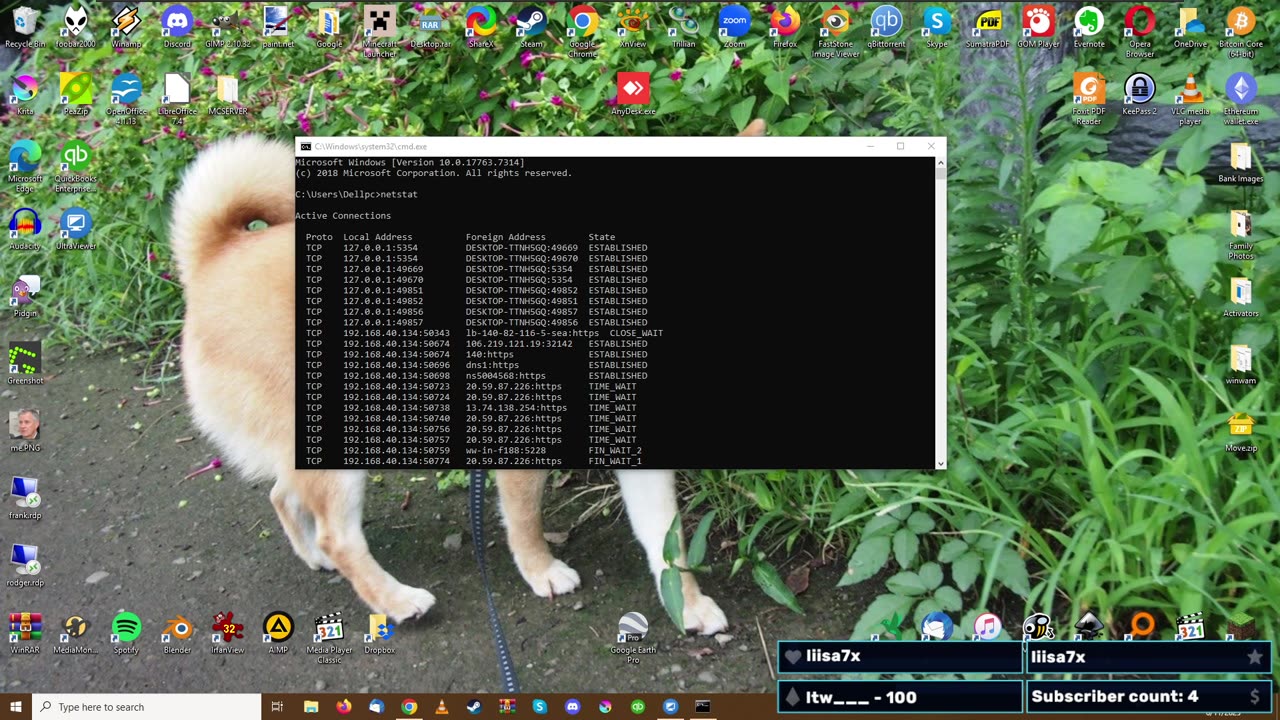The image size is (1280, 720).
Task: Select the Discord desktop shortcut
Action: click(x=177, y=27)
